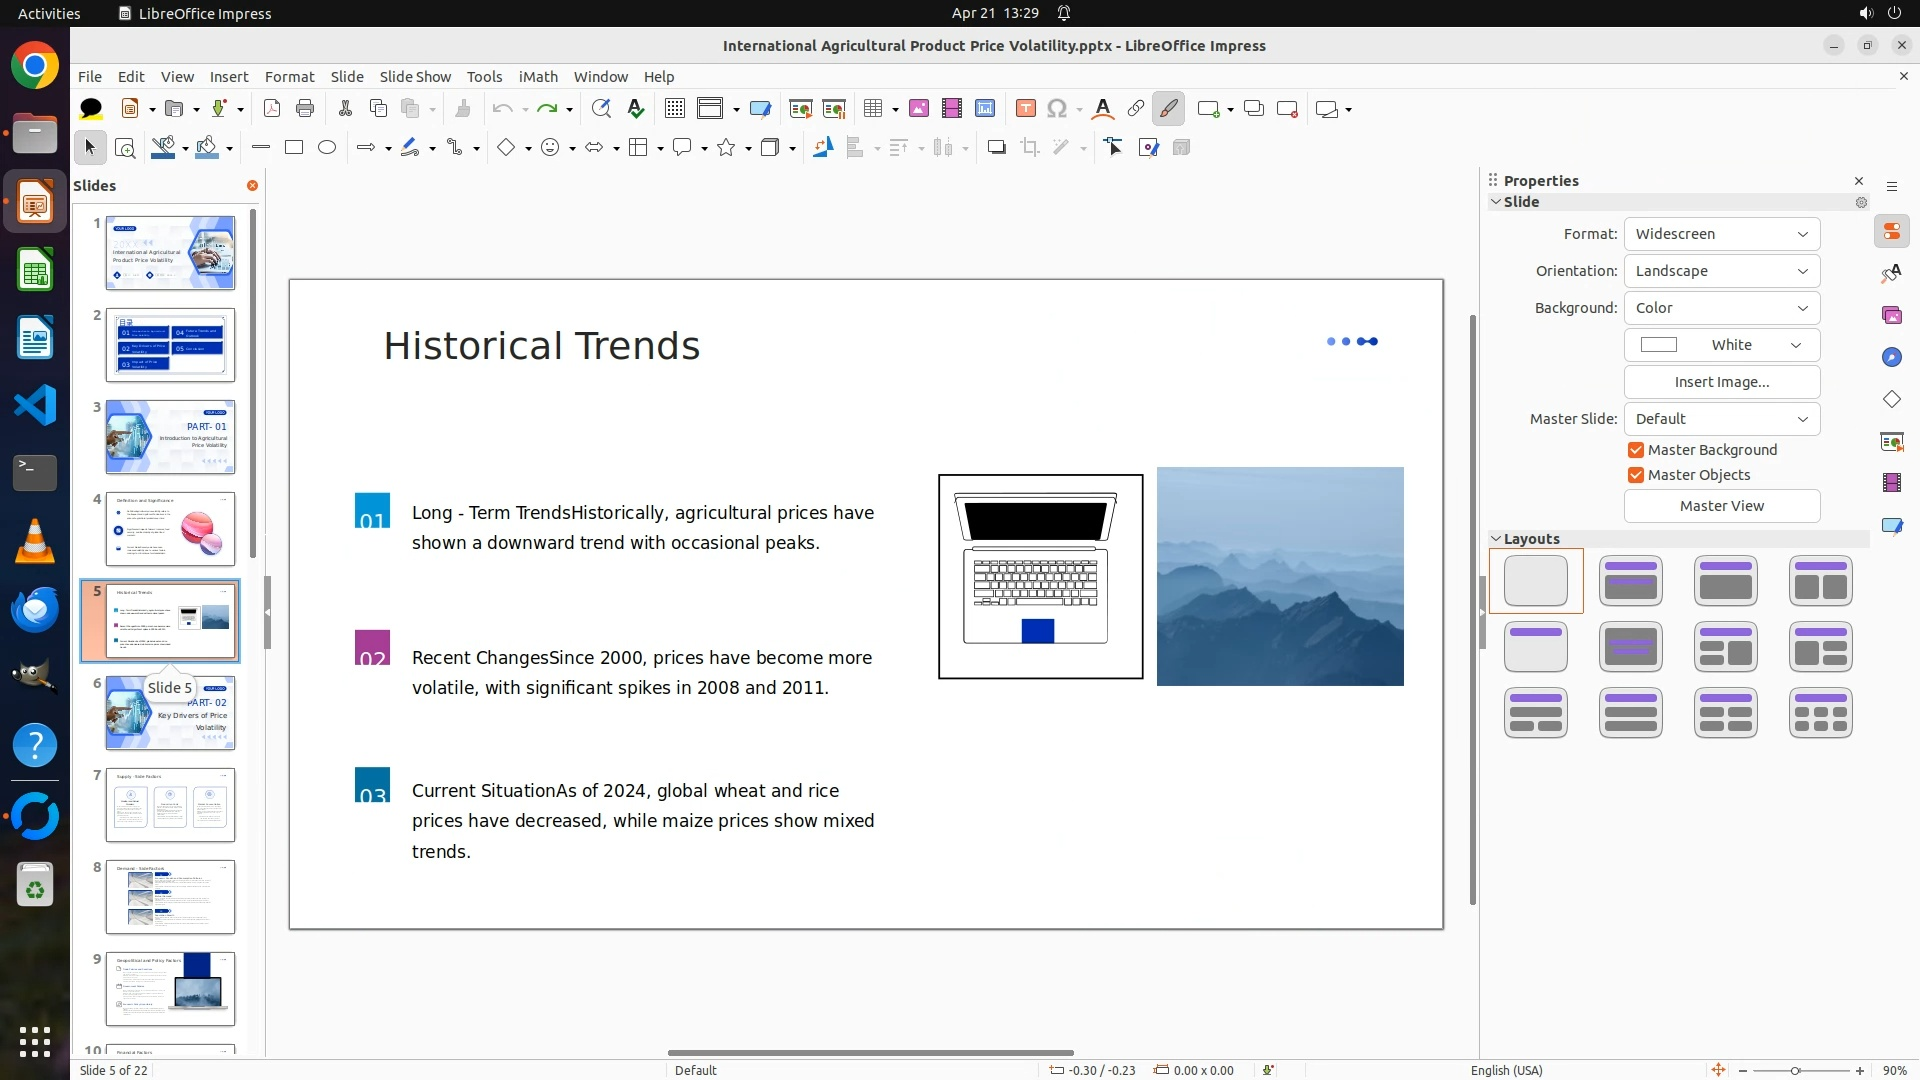The height and width of the screenshot is (1080, 1920).
Task: Click the Insert Table icon
Action: [x=873, y=109]
